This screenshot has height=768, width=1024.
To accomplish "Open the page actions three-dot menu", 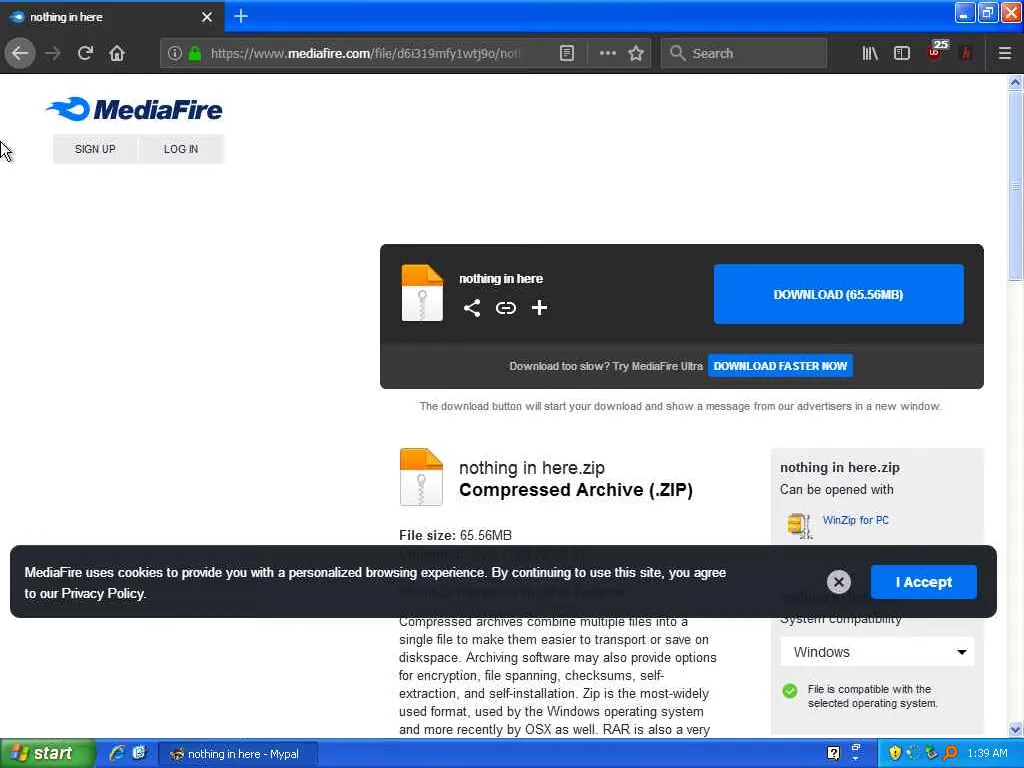I will [x=607, y=53].
